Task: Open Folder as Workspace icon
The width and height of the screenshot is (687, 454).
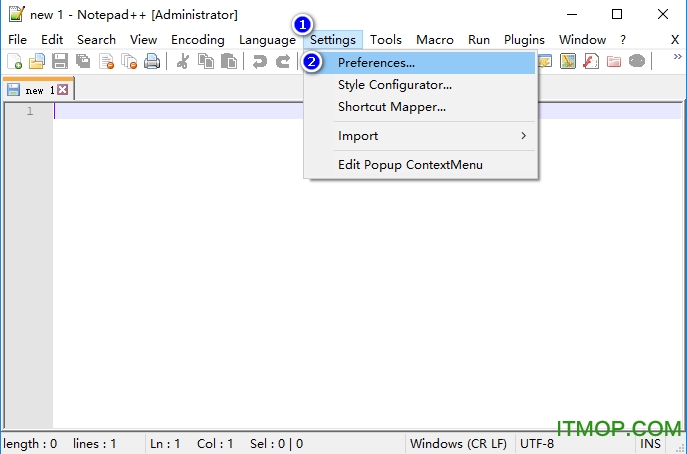Action: [x=614, y=61]
